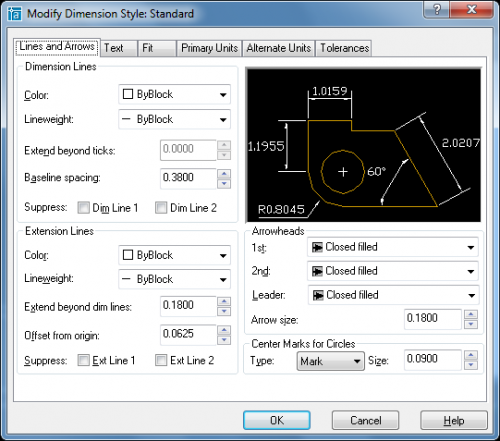
Task: Click the question mark help icon in title bar
Action: [437, 9]
